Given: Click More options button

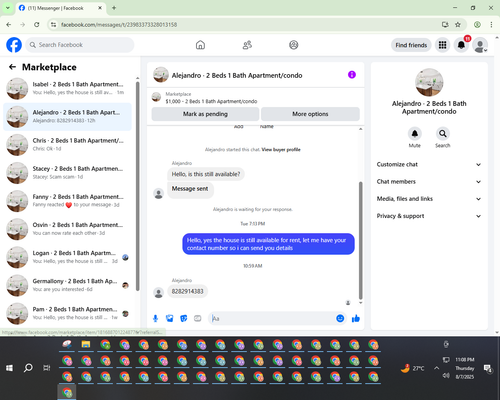Looking at the screenshot, I should 310,114.
